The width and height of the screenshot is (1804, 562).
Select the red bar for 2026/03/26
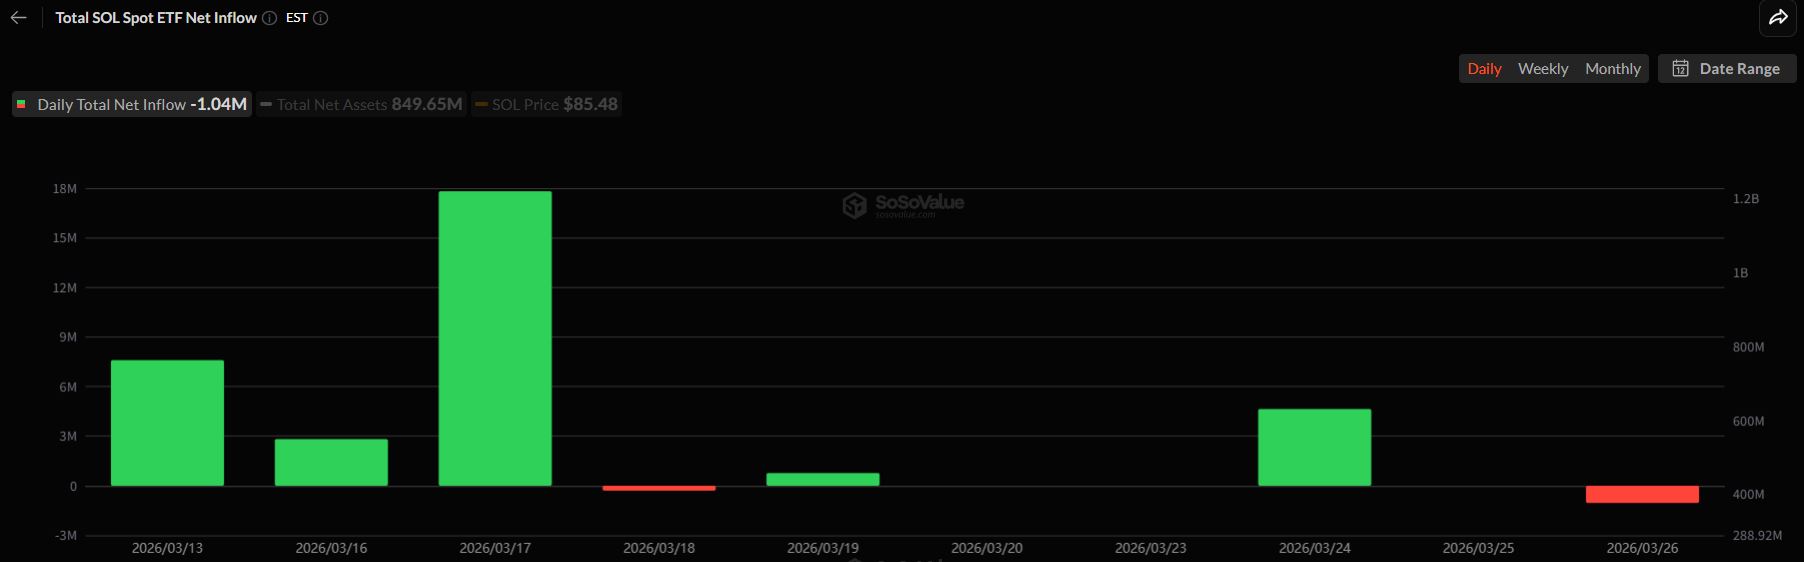[x=1642, y=494]
